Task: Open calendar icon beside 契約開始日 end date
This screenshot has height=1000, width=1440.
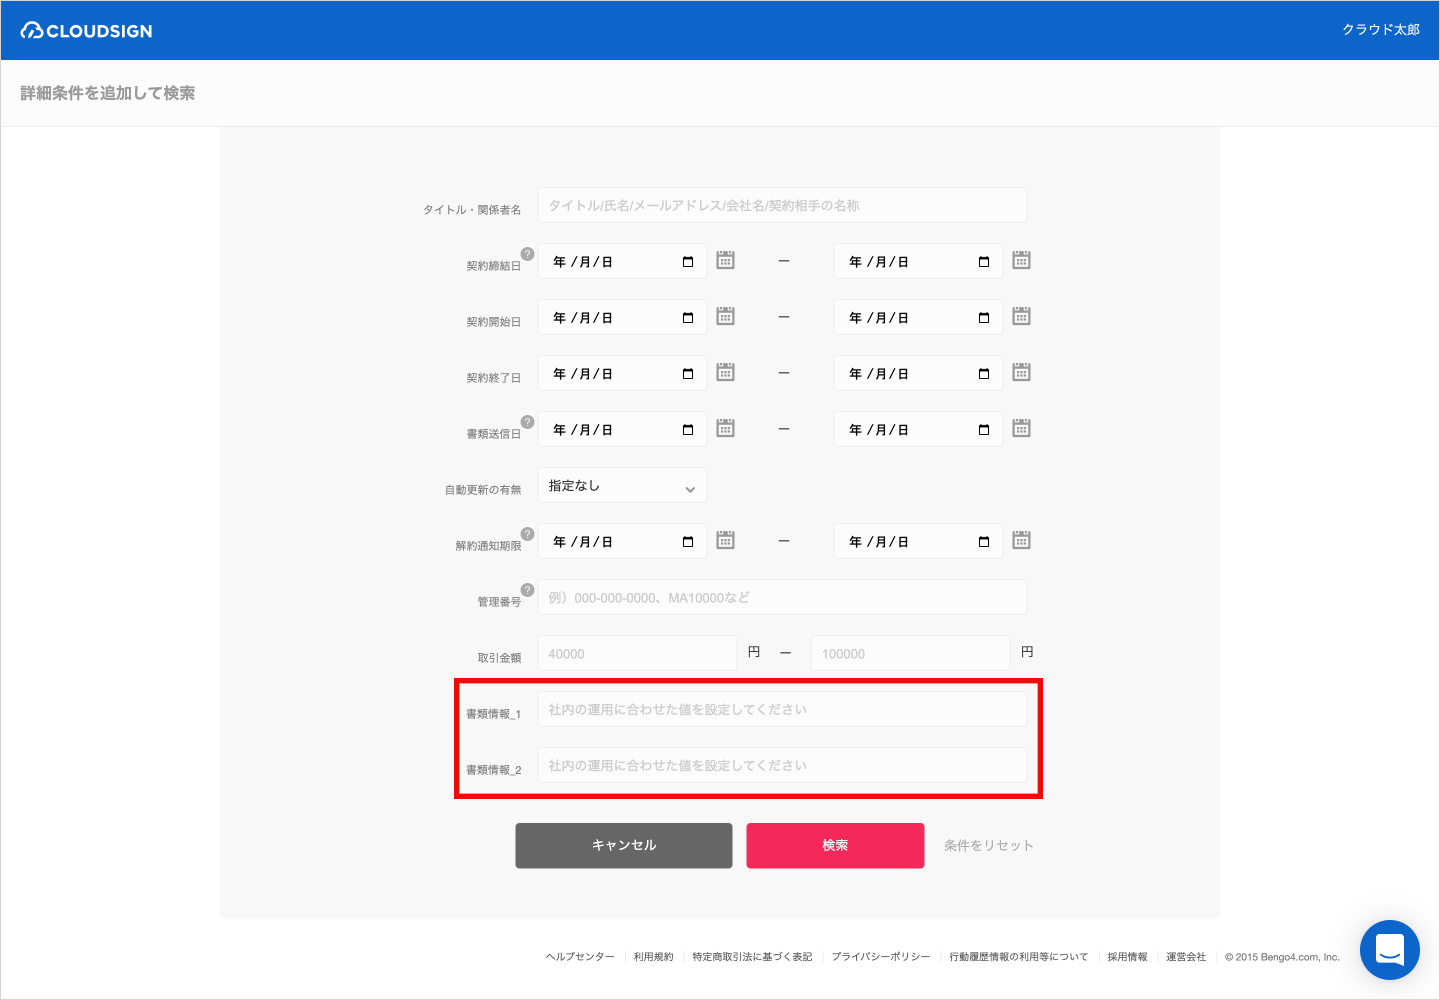Action: [x=1021, y=316]
